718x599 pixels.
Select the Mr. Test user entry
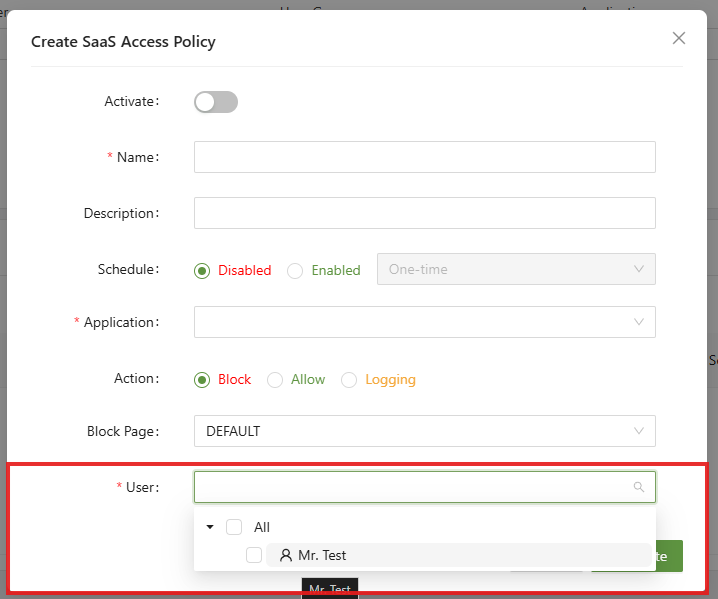[x=321, y=555]
